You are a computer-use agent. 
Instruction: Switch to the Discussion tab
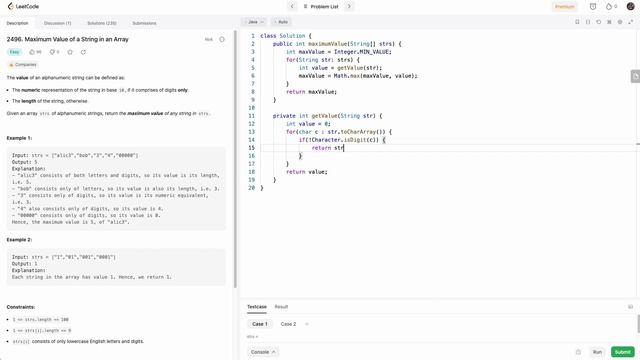tap(58, 23)
